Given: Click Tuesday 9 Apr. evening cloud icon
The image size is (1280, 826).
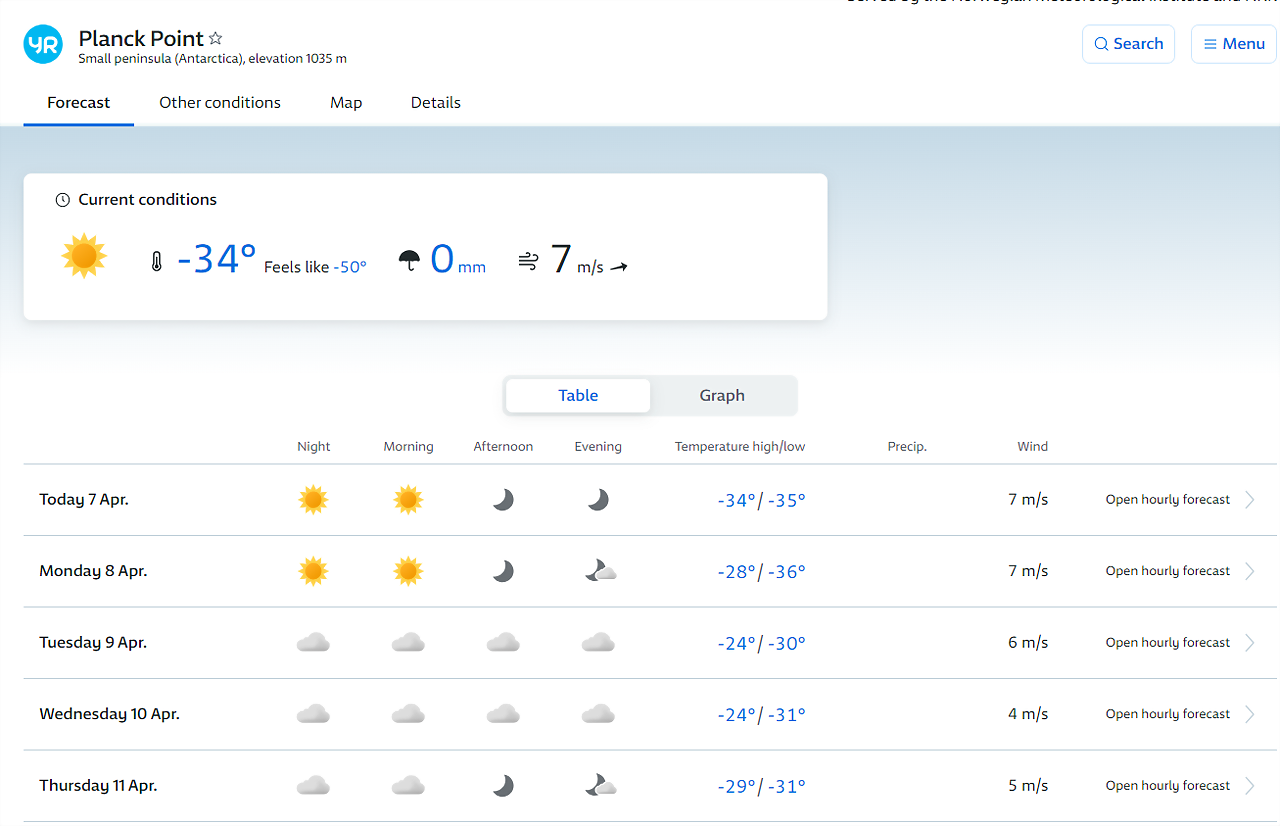Looking at the screenshot, I should pos(598,642).
